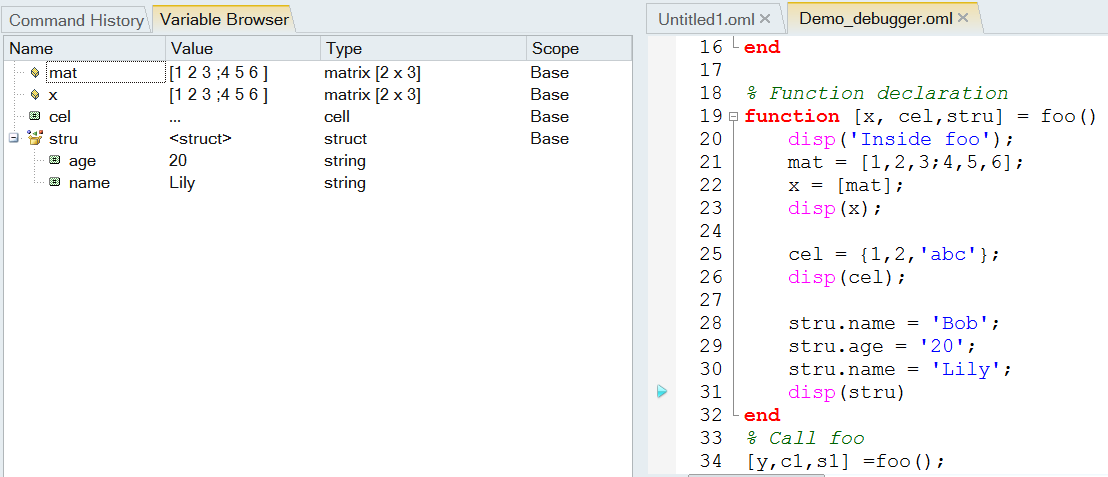Click the matrix icon beside mat variable
This screenshot has height=477, width=1108.
pyautogui.click(x=35, y=73)
